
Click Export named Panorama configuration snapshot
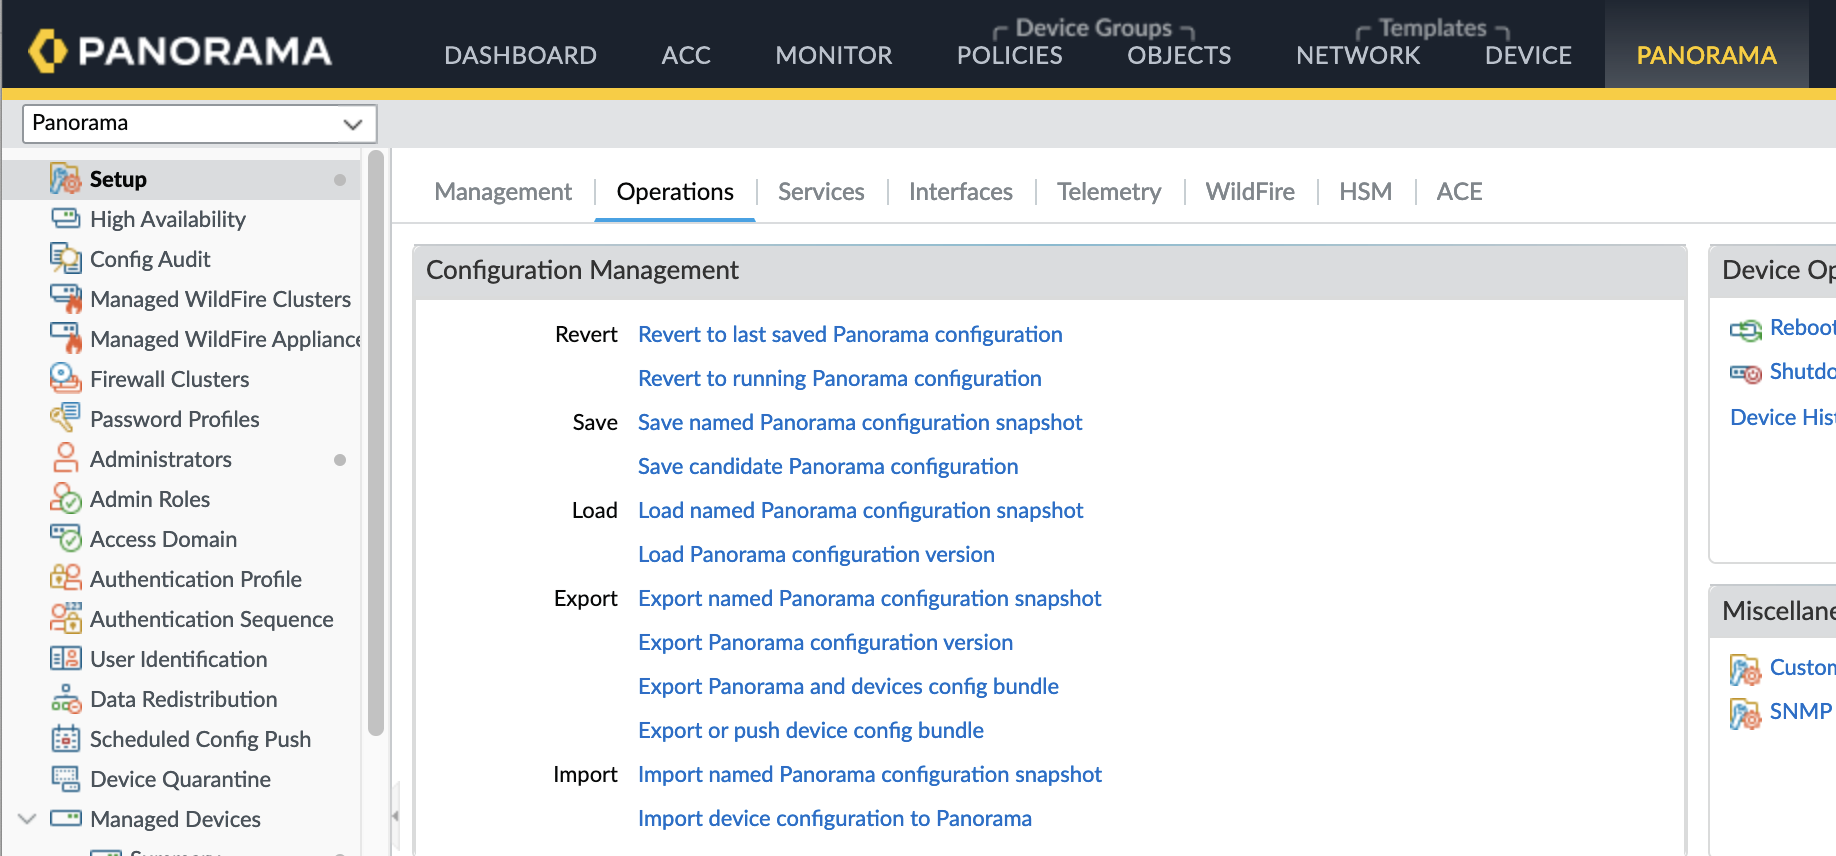(x=870, y=598)
